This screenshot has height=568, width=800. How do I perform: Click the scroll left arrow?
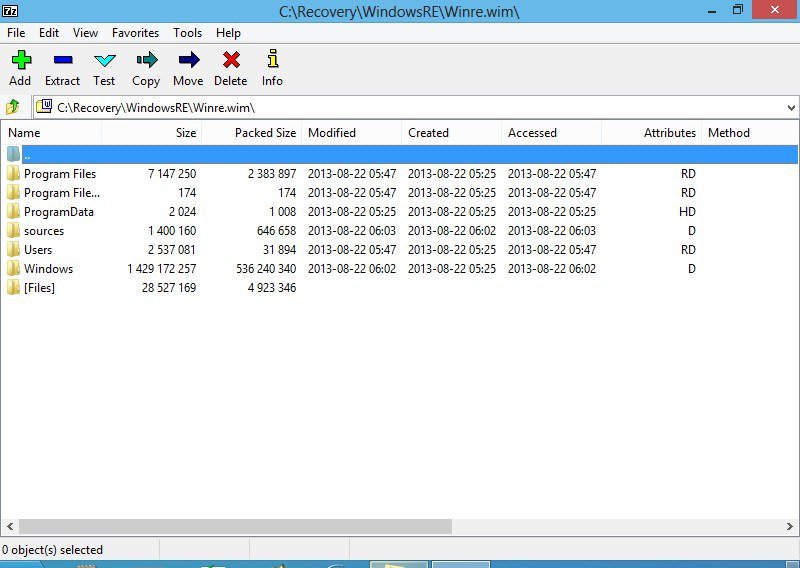click(10, 526)
